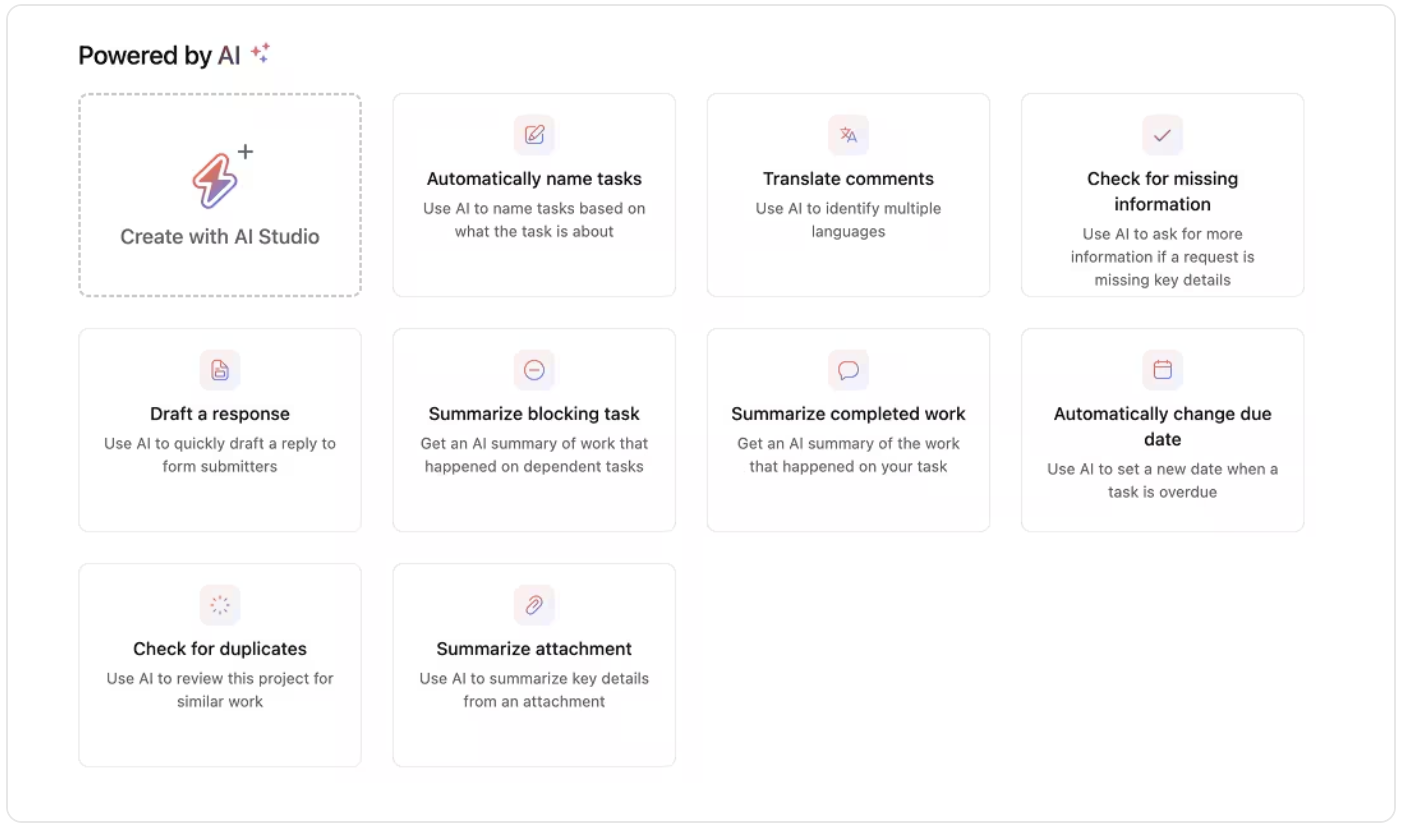Image resolution: width=1402 pixels, height=828 pixels.
Task: Click the speech bubble completed work icon
Action: pyautogui.click(x=848, y=370)
